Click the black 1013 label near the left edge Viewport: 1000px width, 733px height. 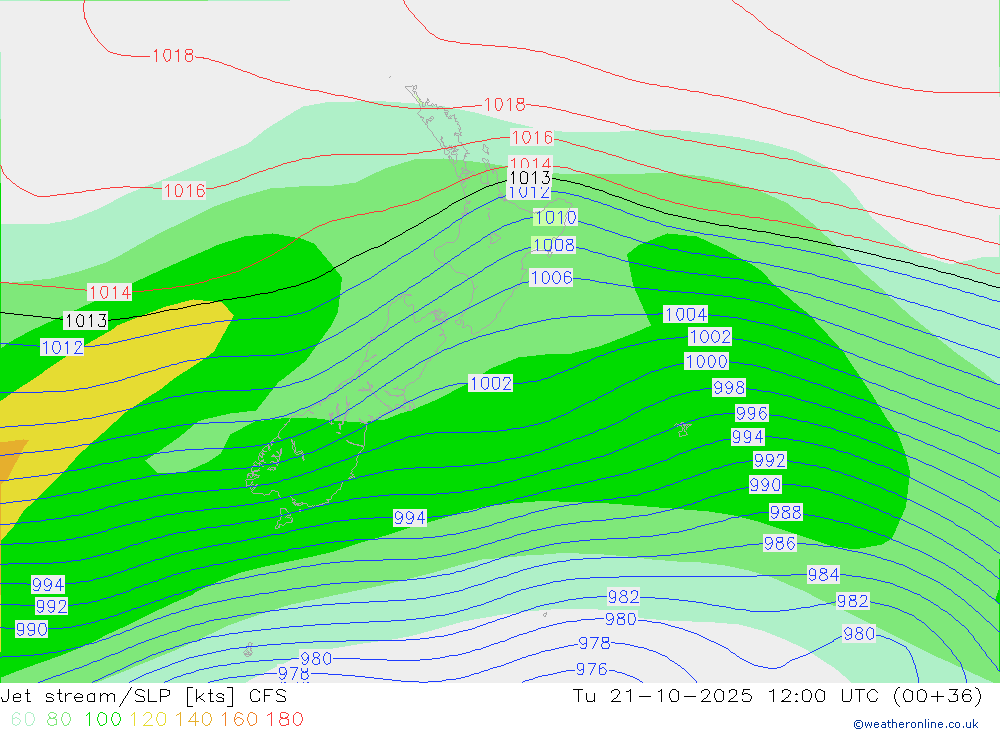pyautogui.click(x=85, y=320)
